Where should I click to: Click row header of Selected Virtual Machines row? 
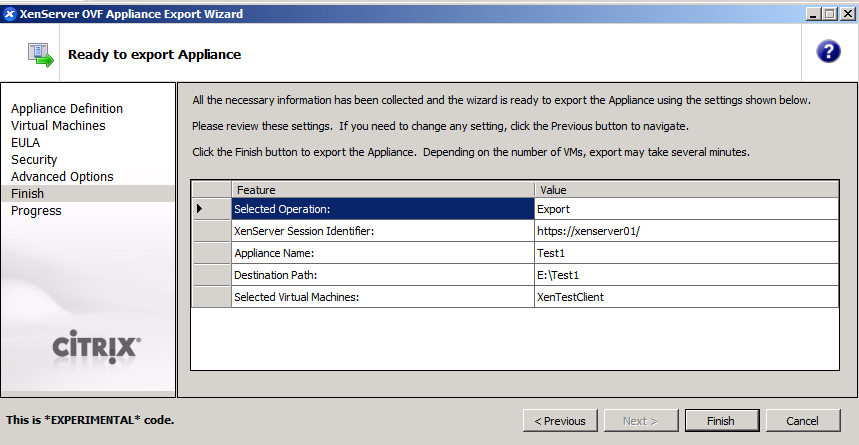point(211,296)
